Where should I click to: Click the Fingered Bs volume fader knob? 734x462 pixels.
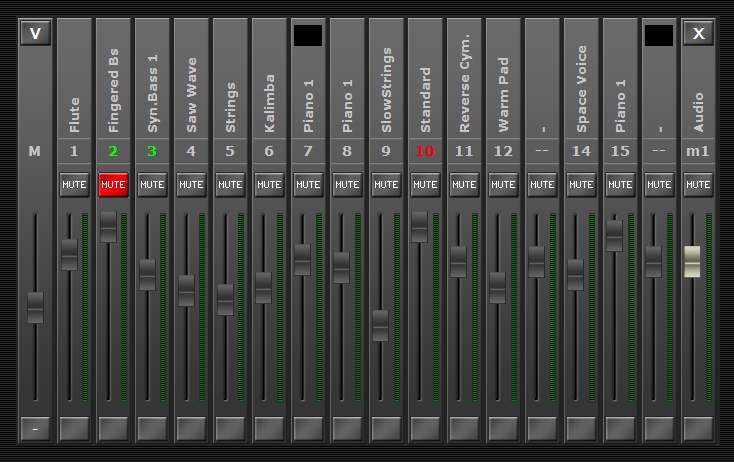point(109,227)
